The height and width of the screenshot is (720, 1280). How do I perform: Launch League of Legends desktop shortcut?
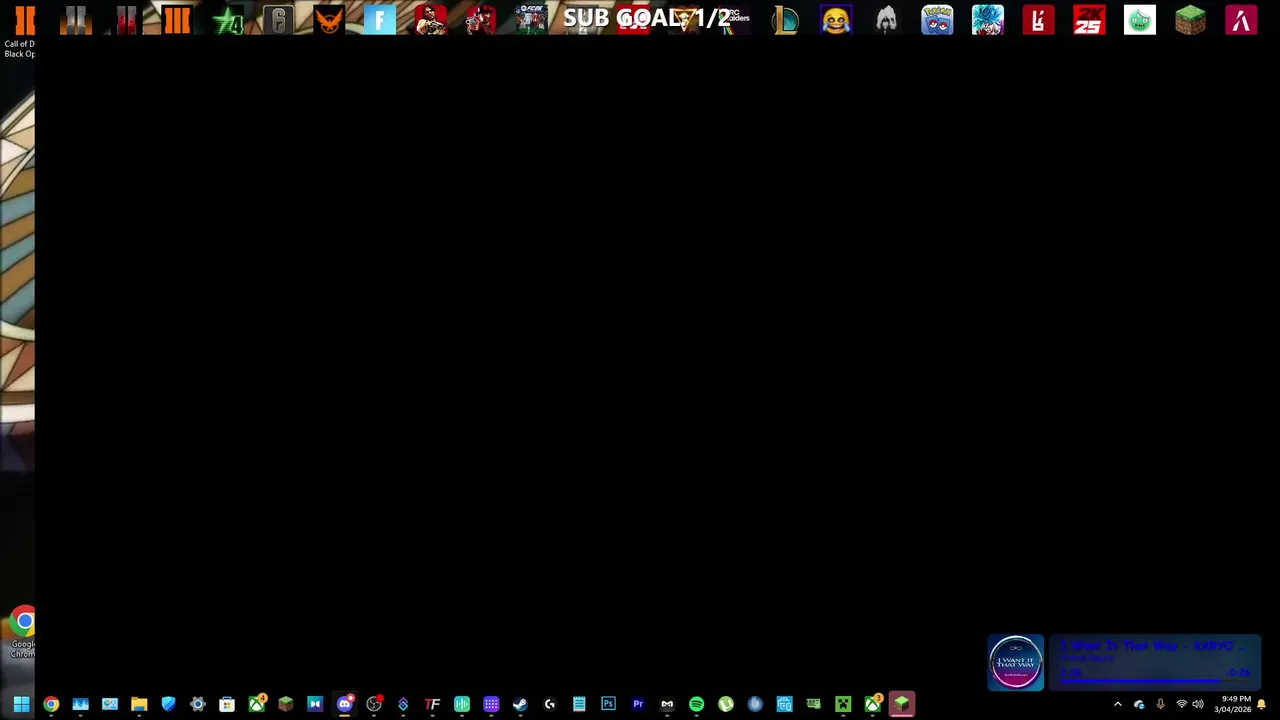785,20
